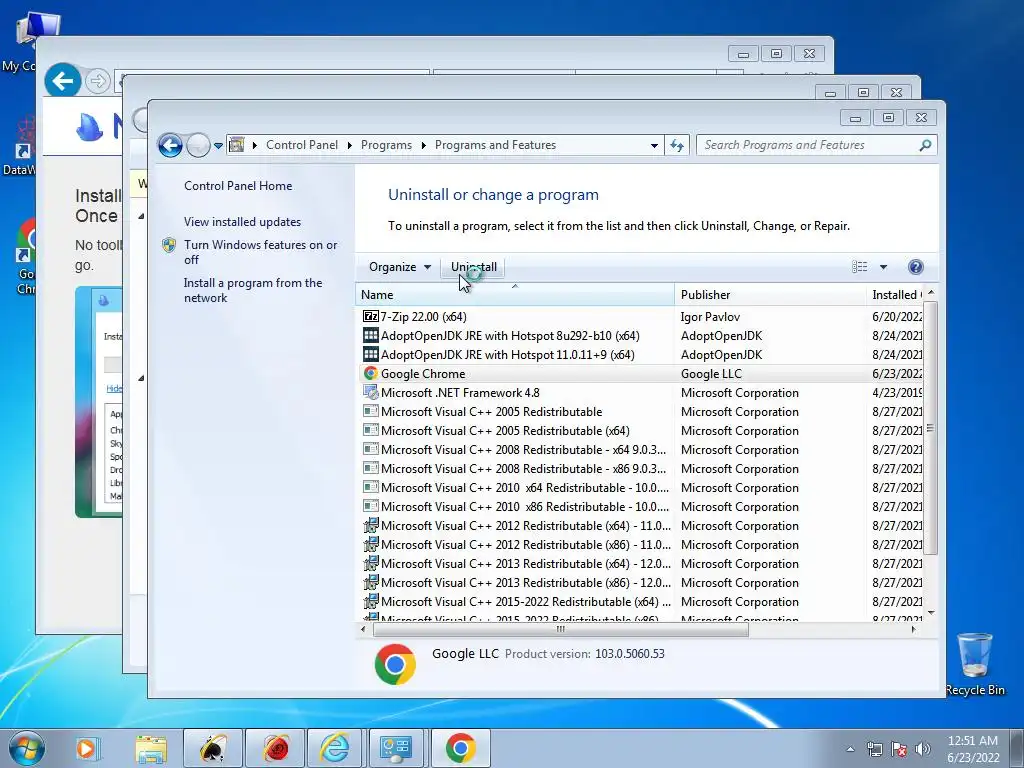Expand the arrow after Programs breadcrumb

423,145
